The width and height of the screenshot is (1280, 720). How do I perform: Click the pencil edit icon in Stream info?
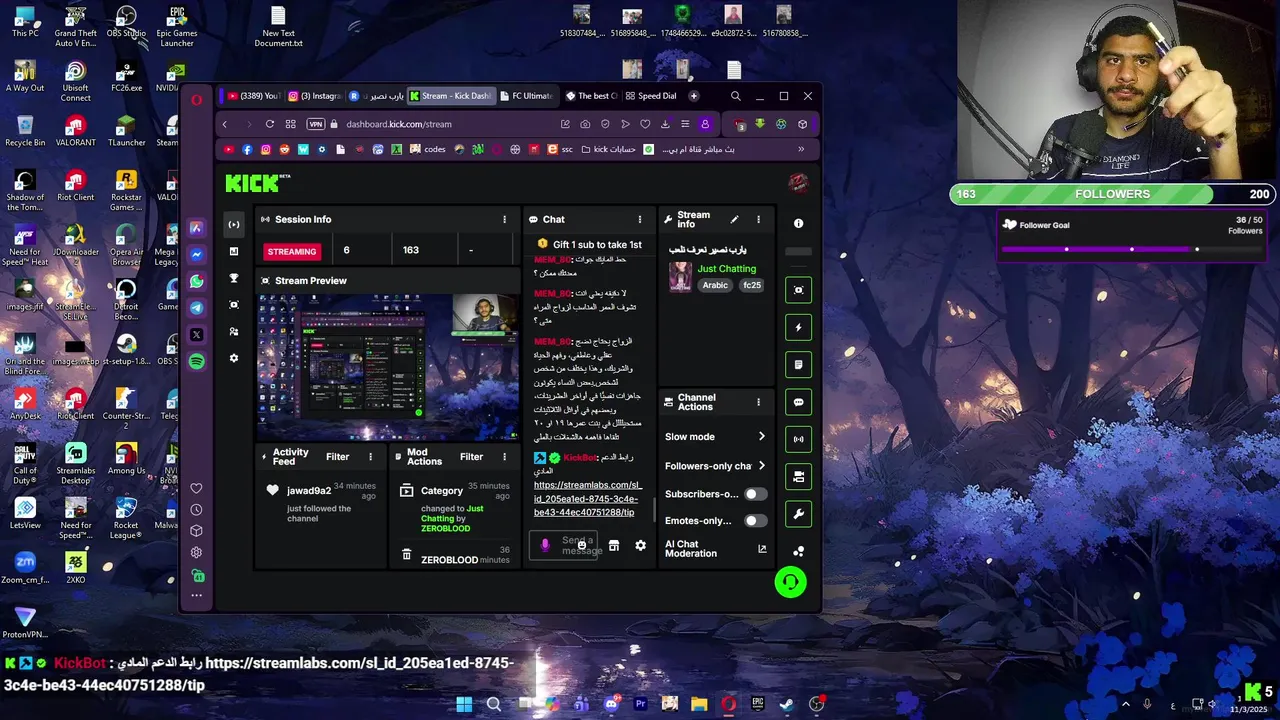(x=735, y=219)
